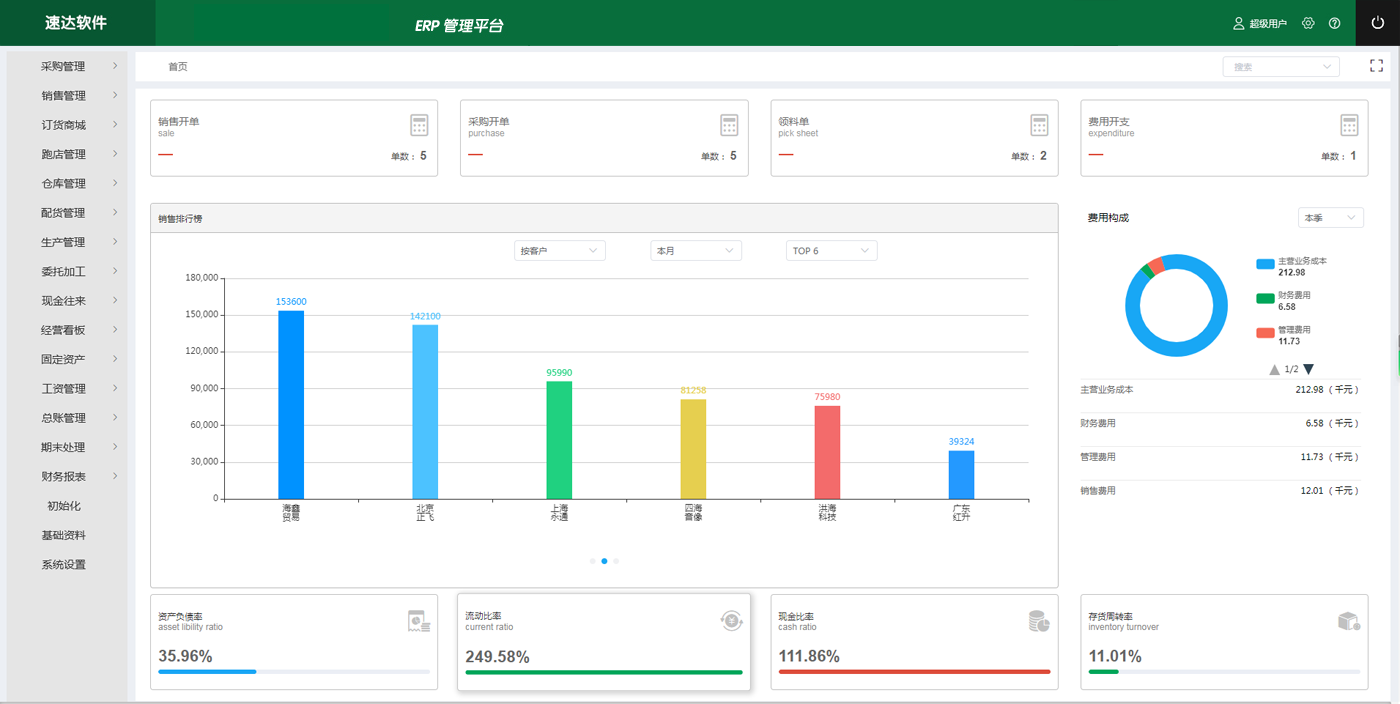Expand 期末处理 sidebar menu
Image resolution: width=1400 pixels, height=704 pixels.
pos(67,447)
